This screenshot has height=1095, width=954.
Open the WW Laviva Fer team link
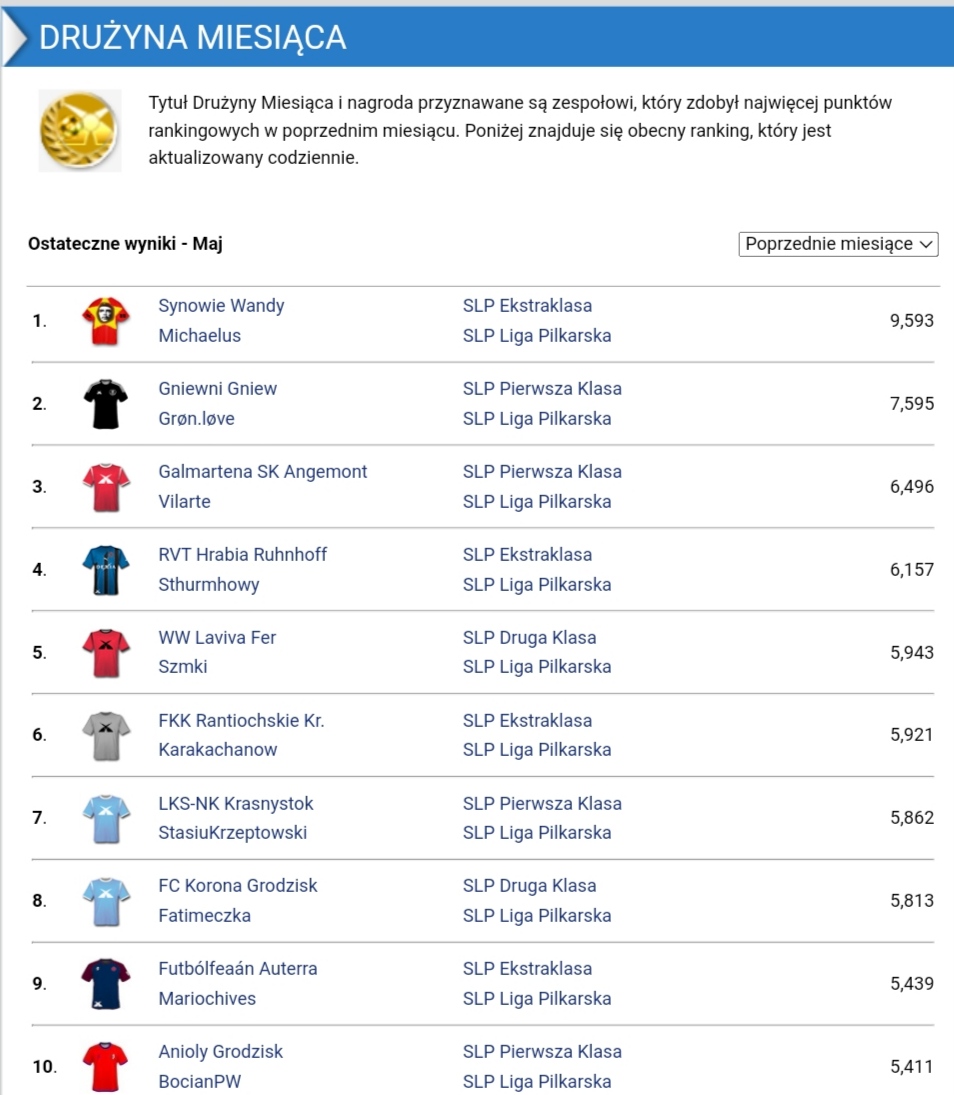coord(217,638)
